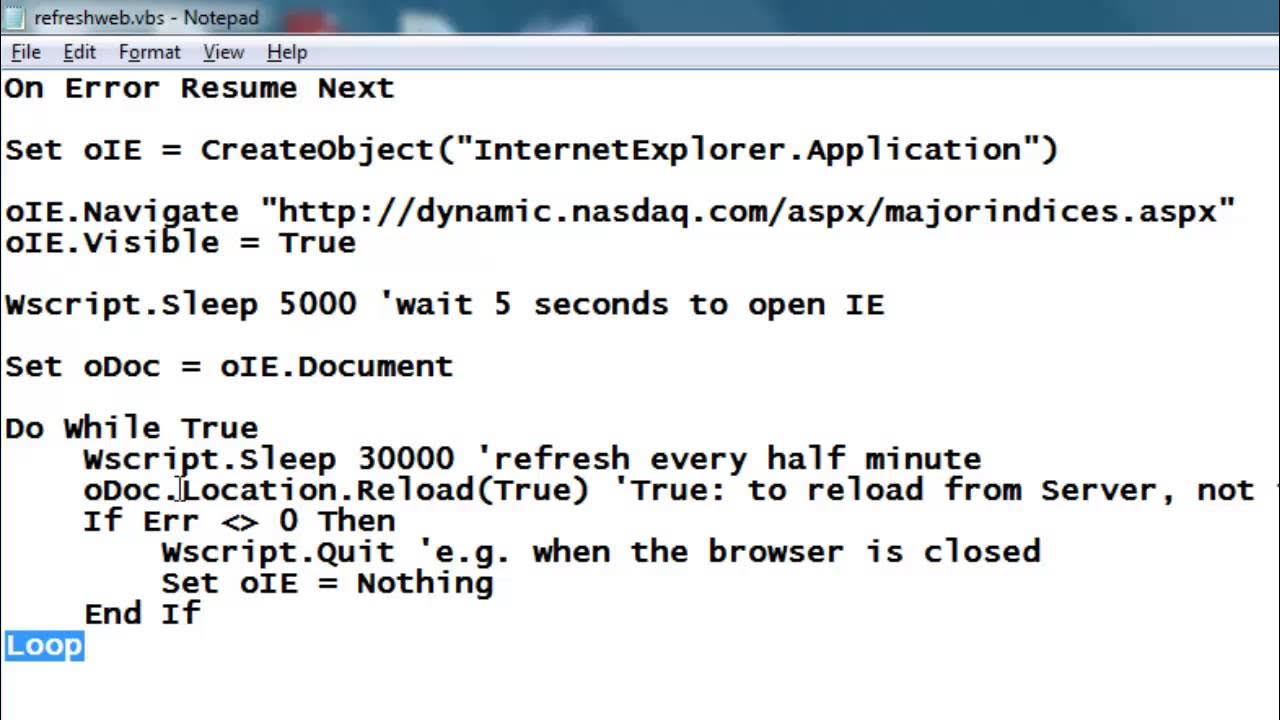The width and height of the screenshot is (1280, 720).
Task: Click on the If Err <> 0 Then line
Action: (239, 522)
